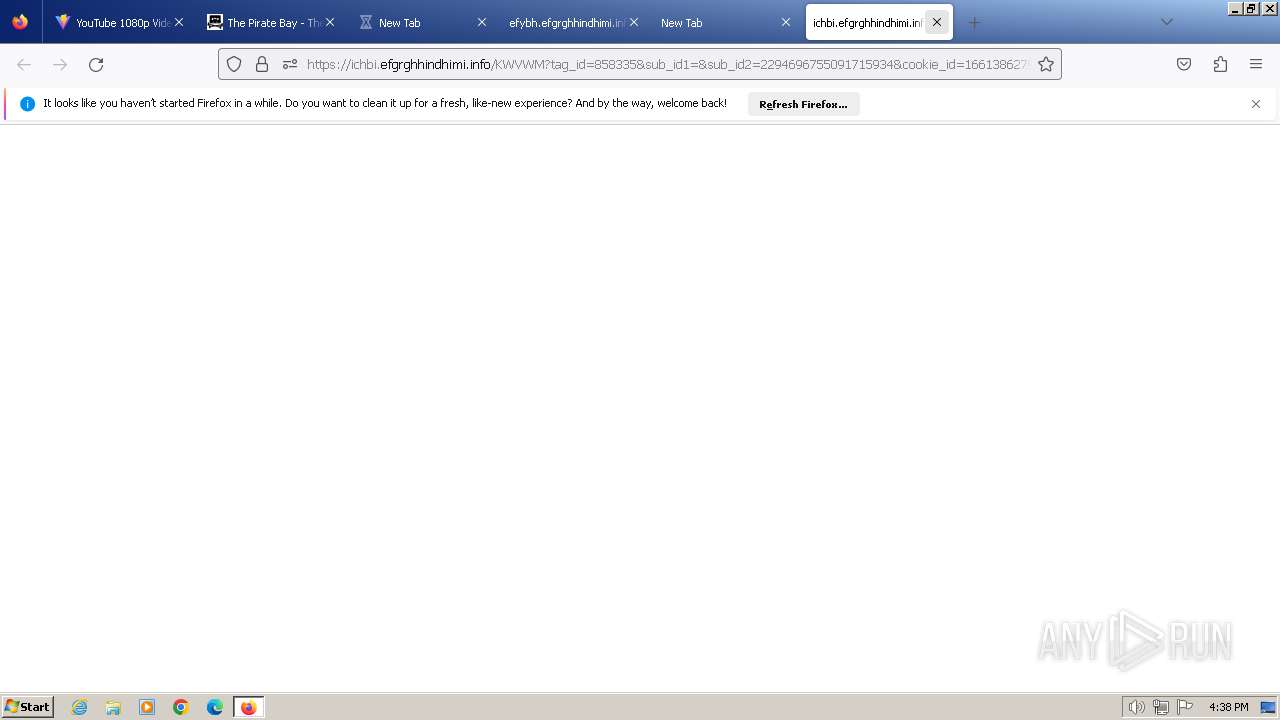Close the efybh.efgrghhindhimi tab
Image resolution: width=1280 pixels, height=720 pixels.
coord(634,22)
